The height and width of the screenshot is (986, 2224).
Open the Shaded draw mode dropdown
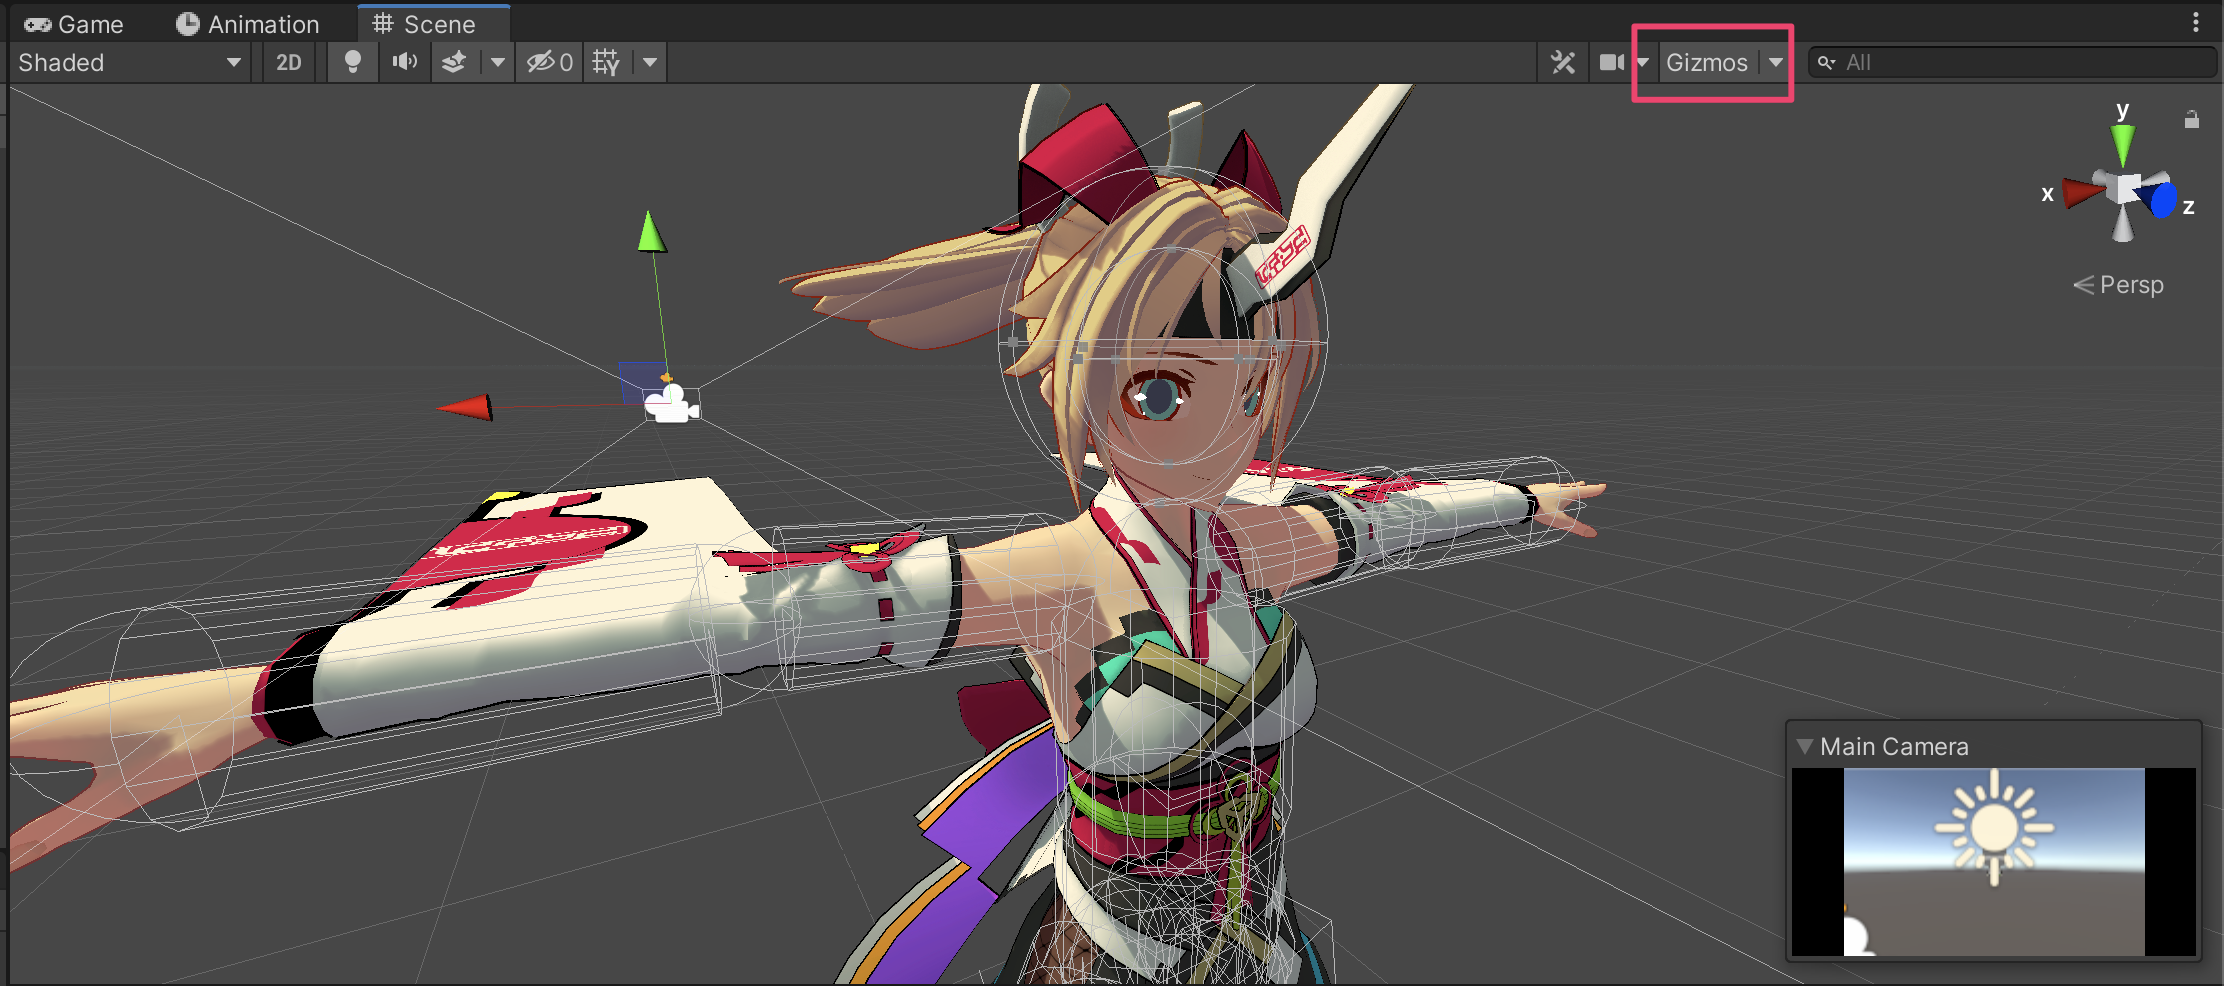click(129, 62)
